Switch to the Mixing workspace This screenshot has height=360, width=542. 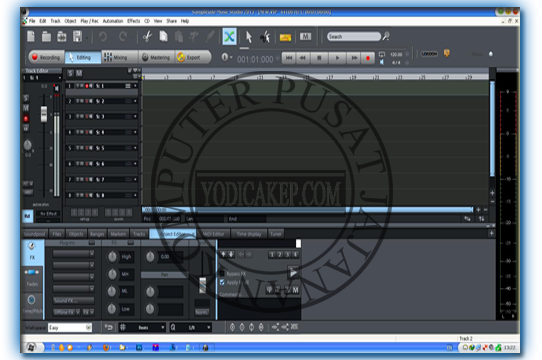click(119, 57)
